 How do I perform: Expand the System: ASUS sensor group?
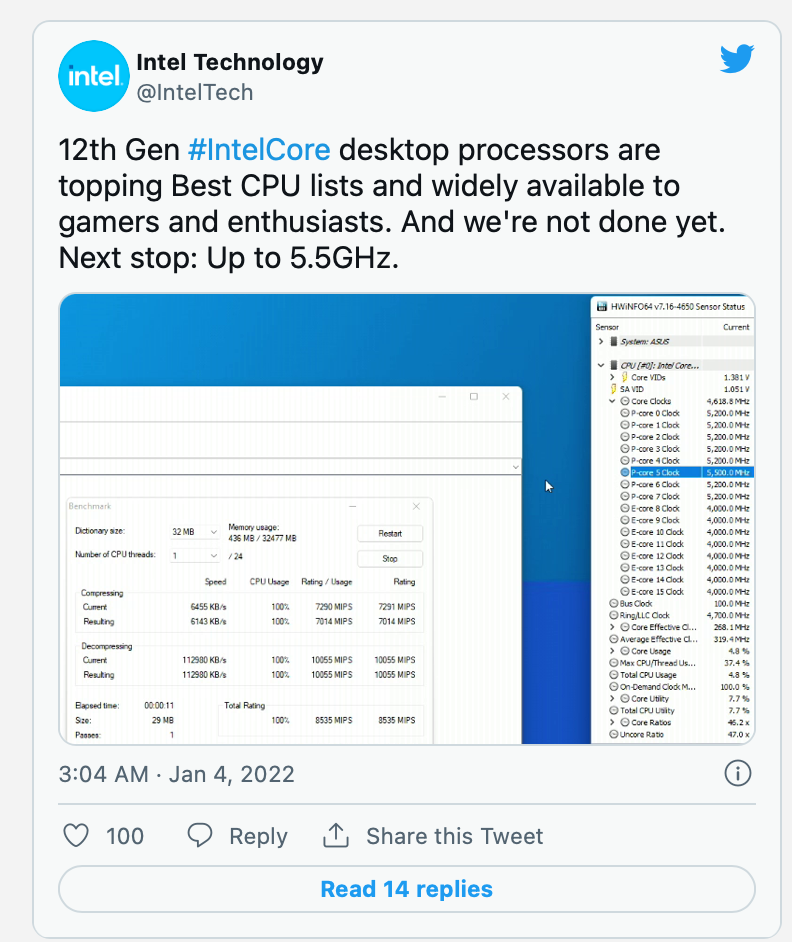coord(601,341)
